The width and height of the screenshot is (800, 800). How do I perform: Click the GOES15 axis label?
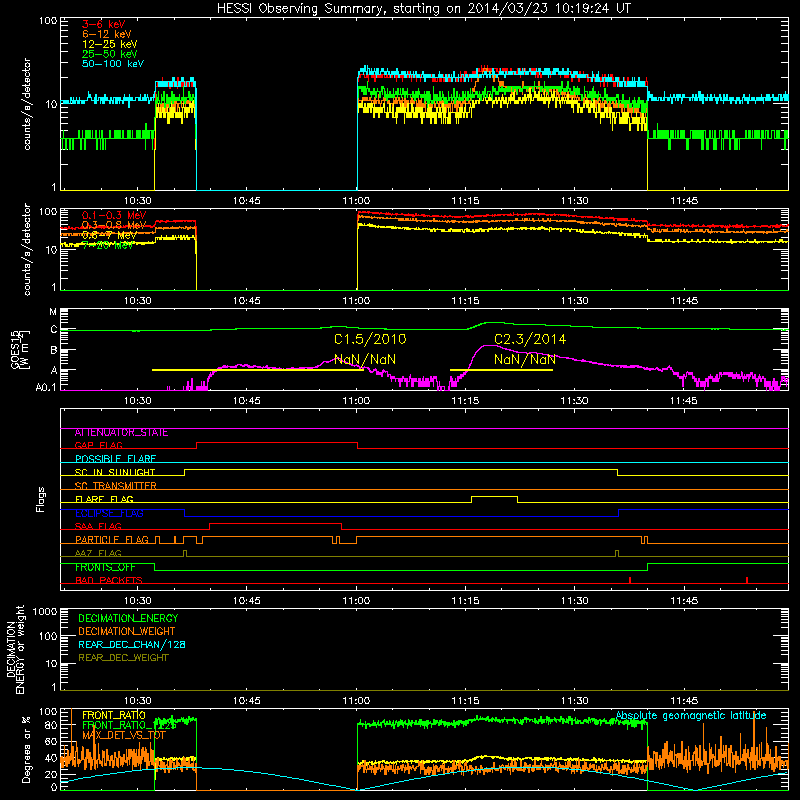point(20,349)
